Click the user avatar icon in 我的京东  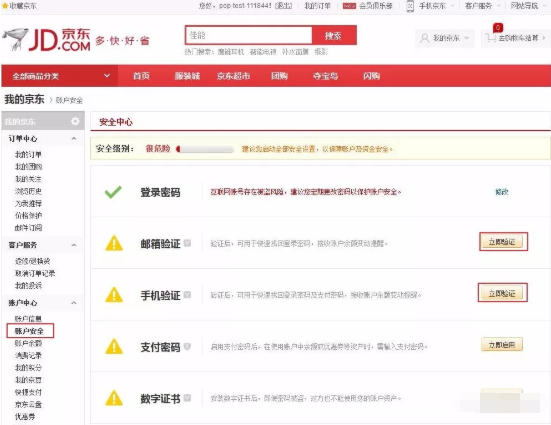tap(424, 38)
